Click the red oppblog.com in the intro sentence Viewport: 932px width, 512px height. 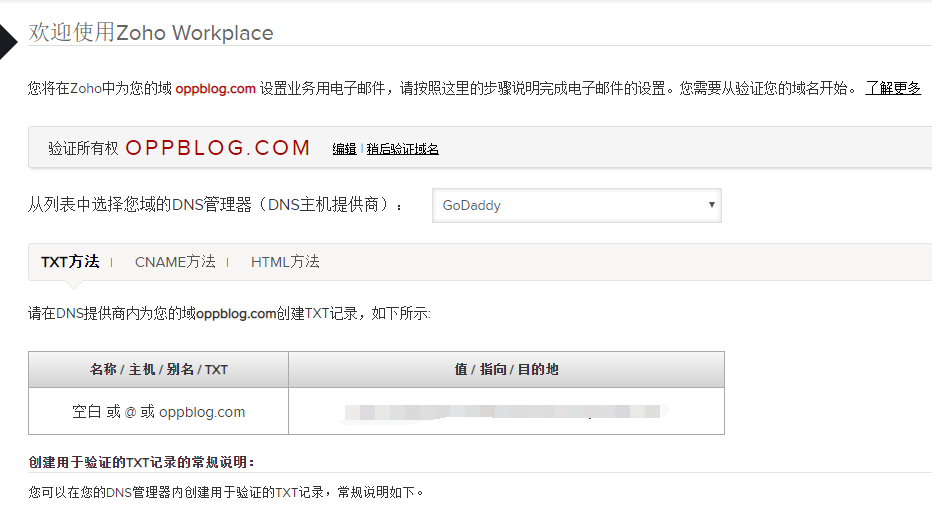point(215,88)
